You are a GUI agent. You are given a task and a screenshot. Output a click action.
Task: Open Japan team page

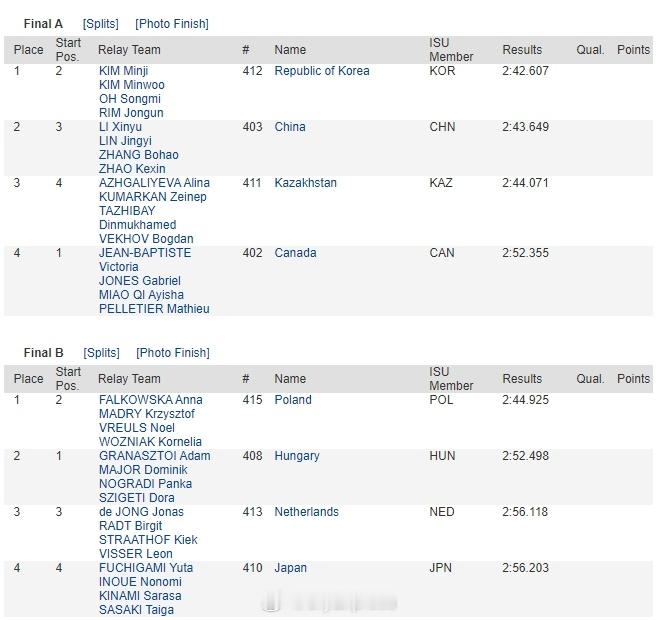click(290, 568)
